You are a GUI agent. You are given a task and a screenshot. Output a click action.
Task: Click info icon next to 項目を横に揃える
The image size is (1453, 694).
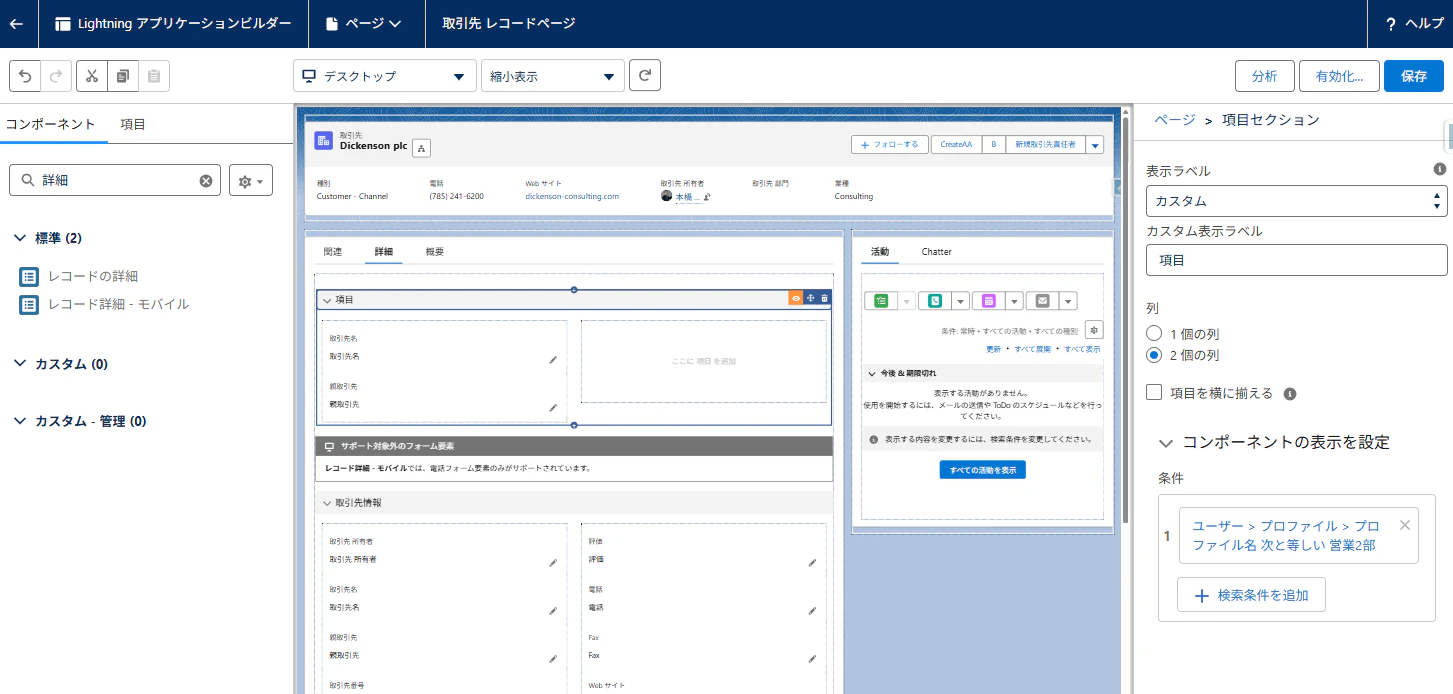[x=1290, y=394]
